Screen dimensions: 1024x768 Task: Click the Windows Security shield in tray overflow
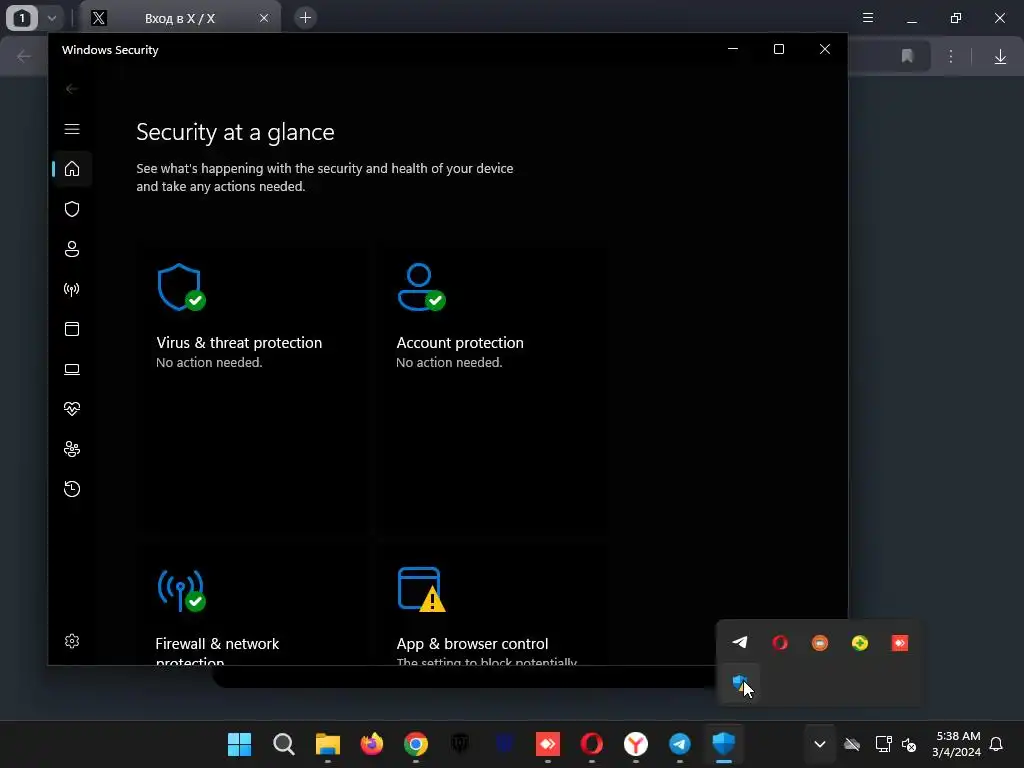tap(740, 683)
